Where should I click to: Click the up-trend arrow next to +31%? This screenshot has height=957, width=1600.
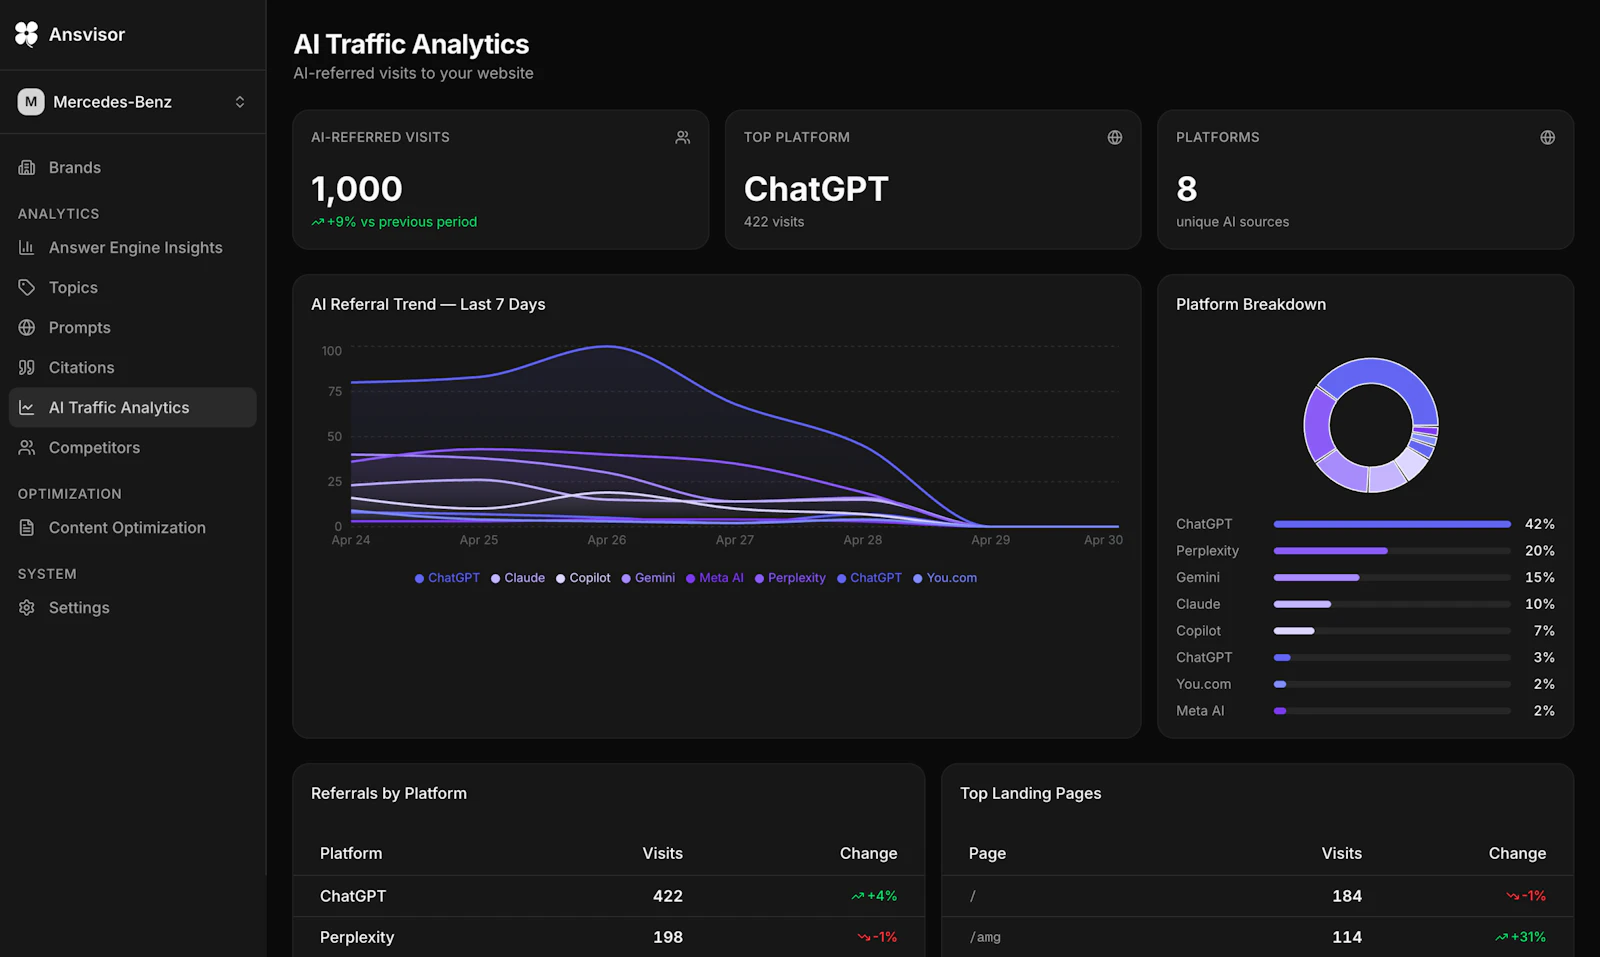[1502, 937]
